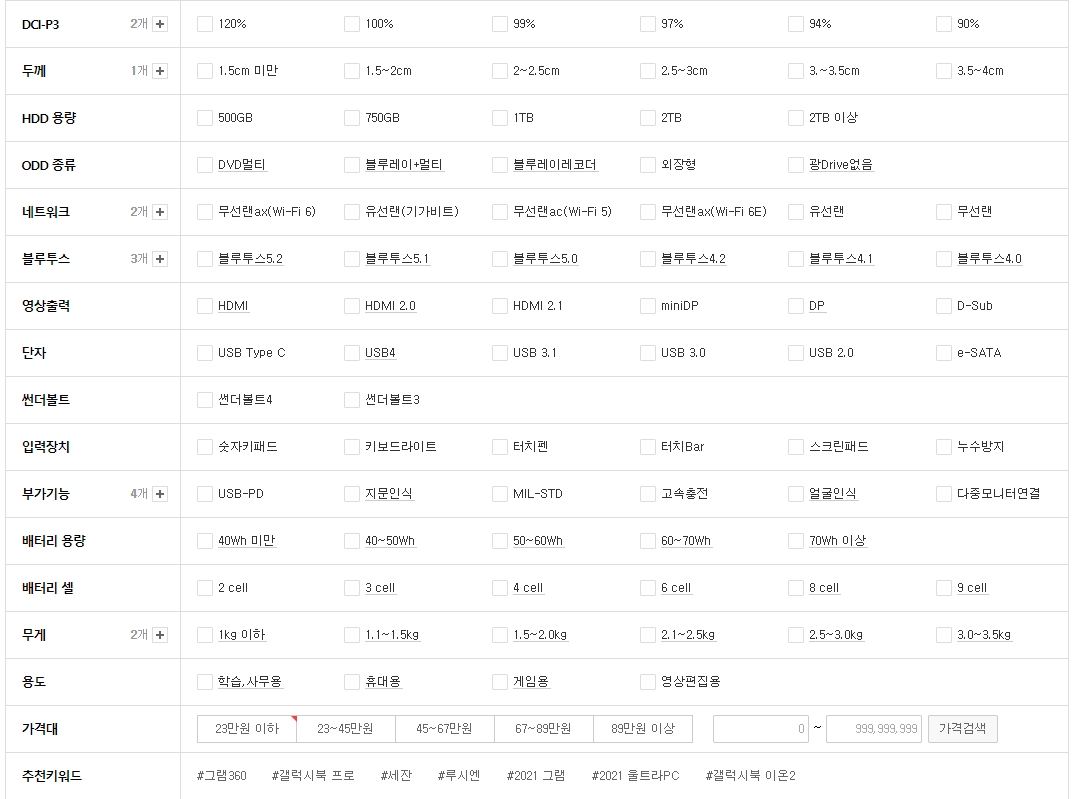
Task: Check the 2TB 이상 HDD option
Action: pyautogui.click(x=796, y=118)
